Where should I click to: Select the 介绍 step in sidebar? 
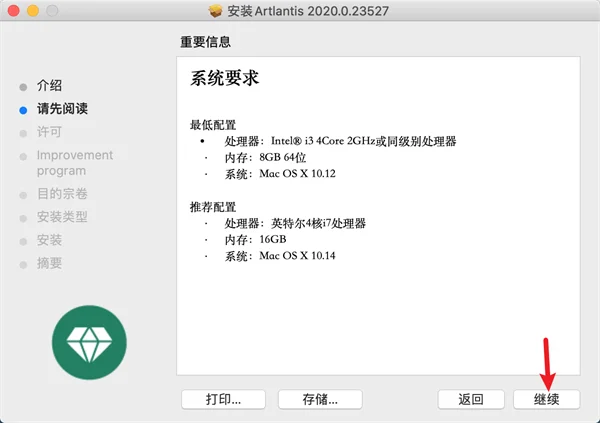[49, 85]
